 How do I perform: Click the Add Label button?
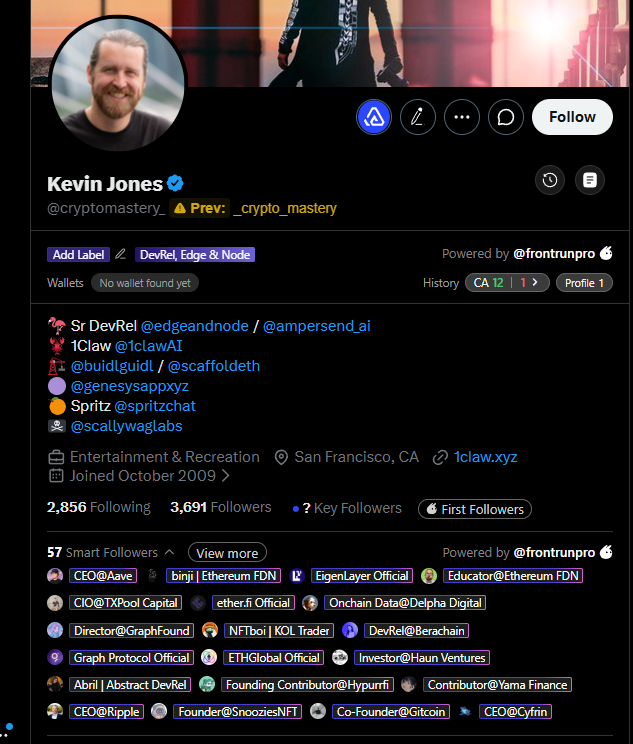click(78, 255)
